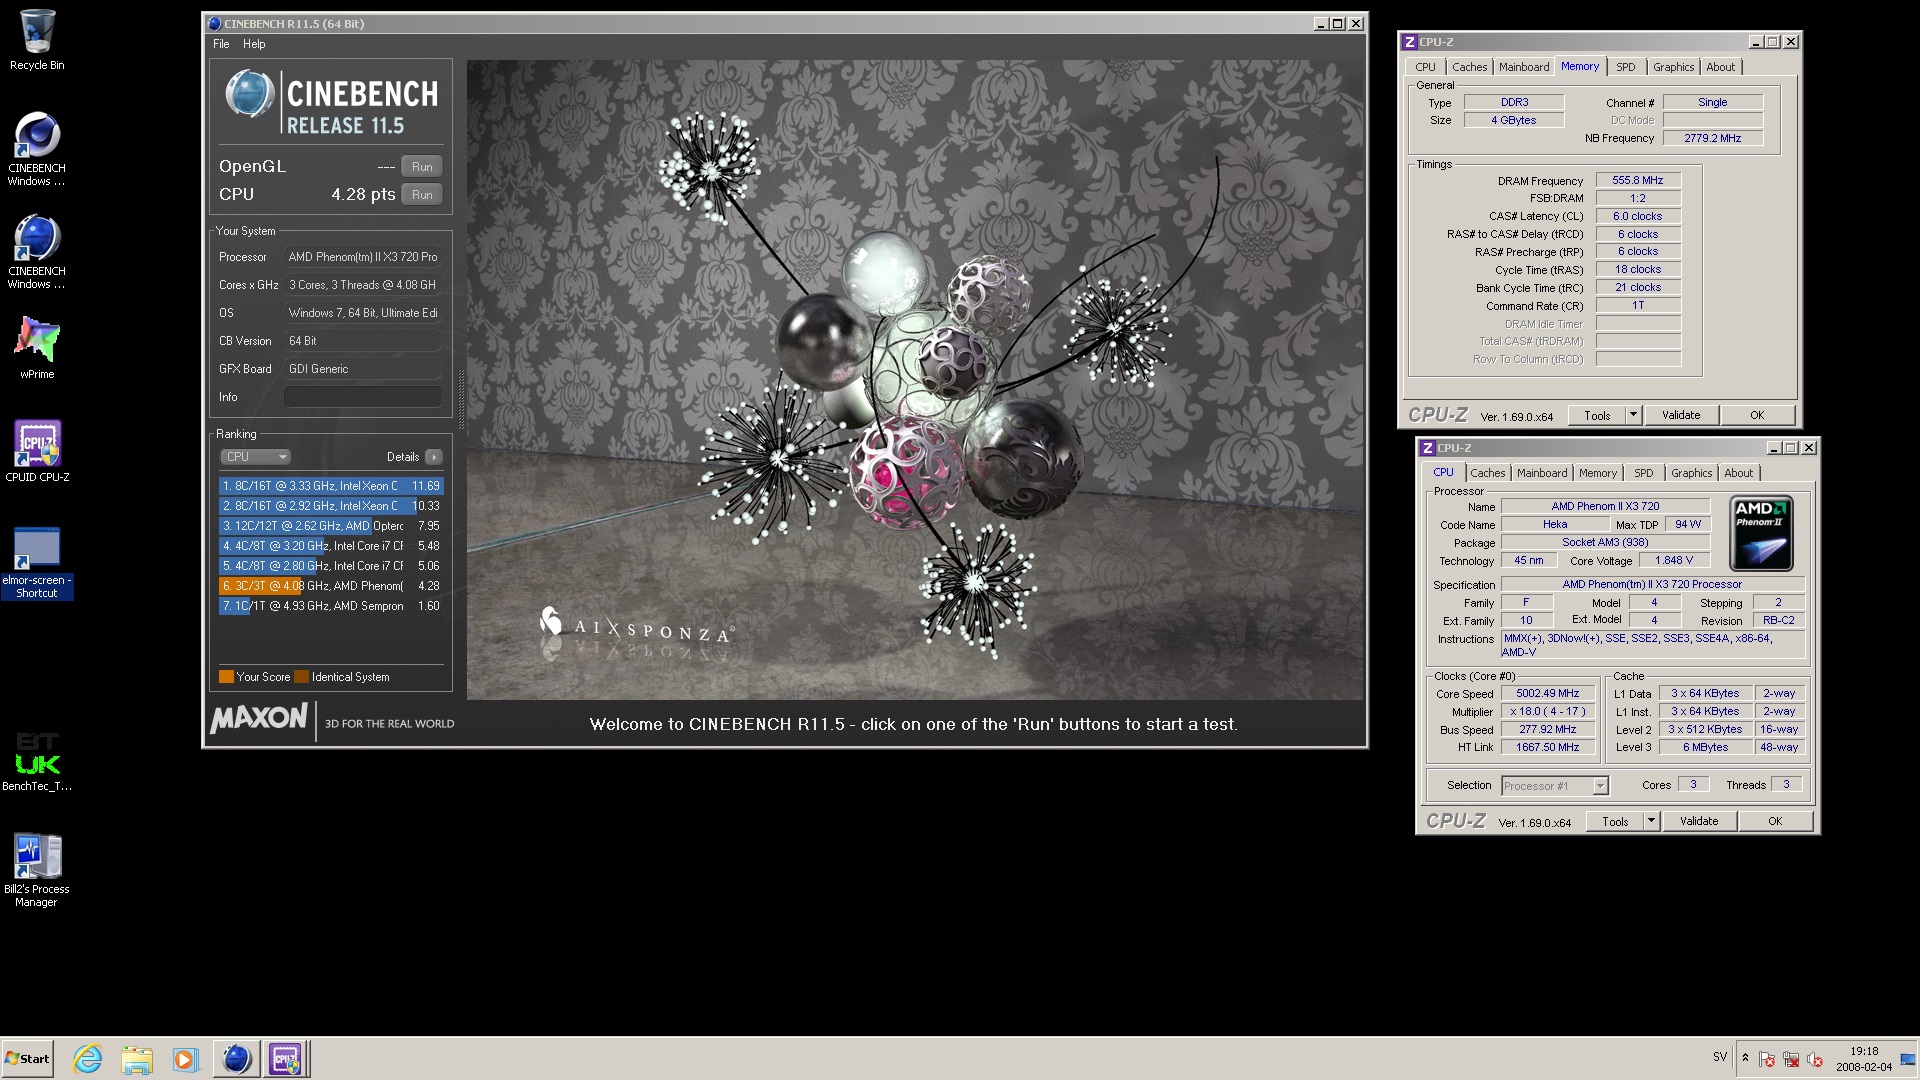
Task: Switch to Mainboard tab in upper CPU-Z
Action: pyautogui.click(x=1524, y=67)
